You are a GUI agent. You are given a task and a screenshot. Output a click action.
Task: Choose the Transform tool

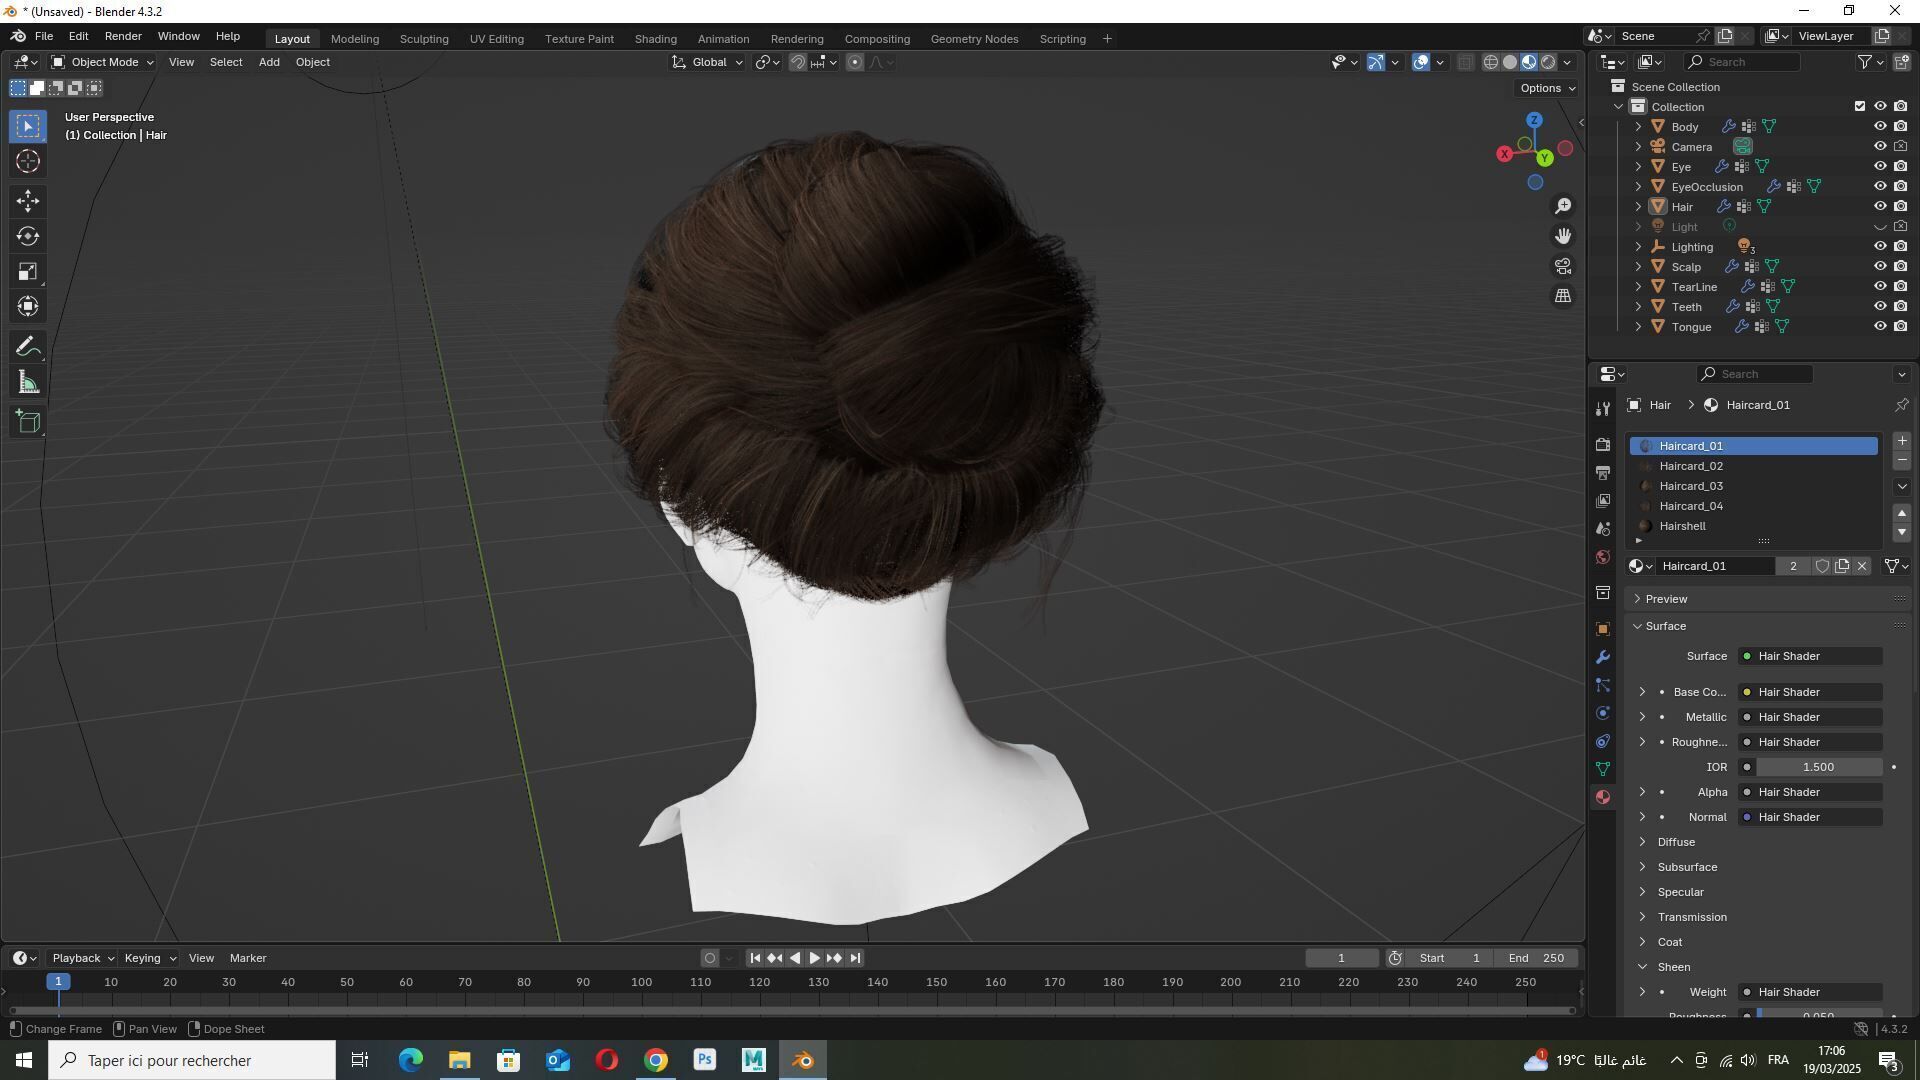coord(28,306)
